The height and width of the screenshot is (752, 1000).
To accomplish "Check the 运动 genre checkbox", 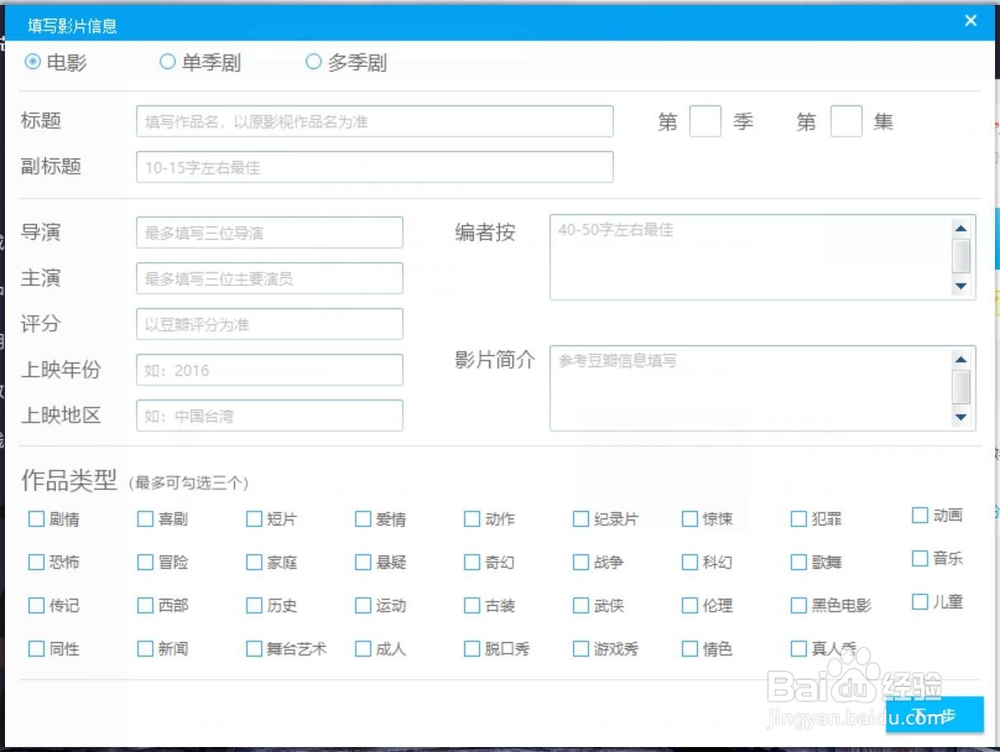I will pos(364,605).
